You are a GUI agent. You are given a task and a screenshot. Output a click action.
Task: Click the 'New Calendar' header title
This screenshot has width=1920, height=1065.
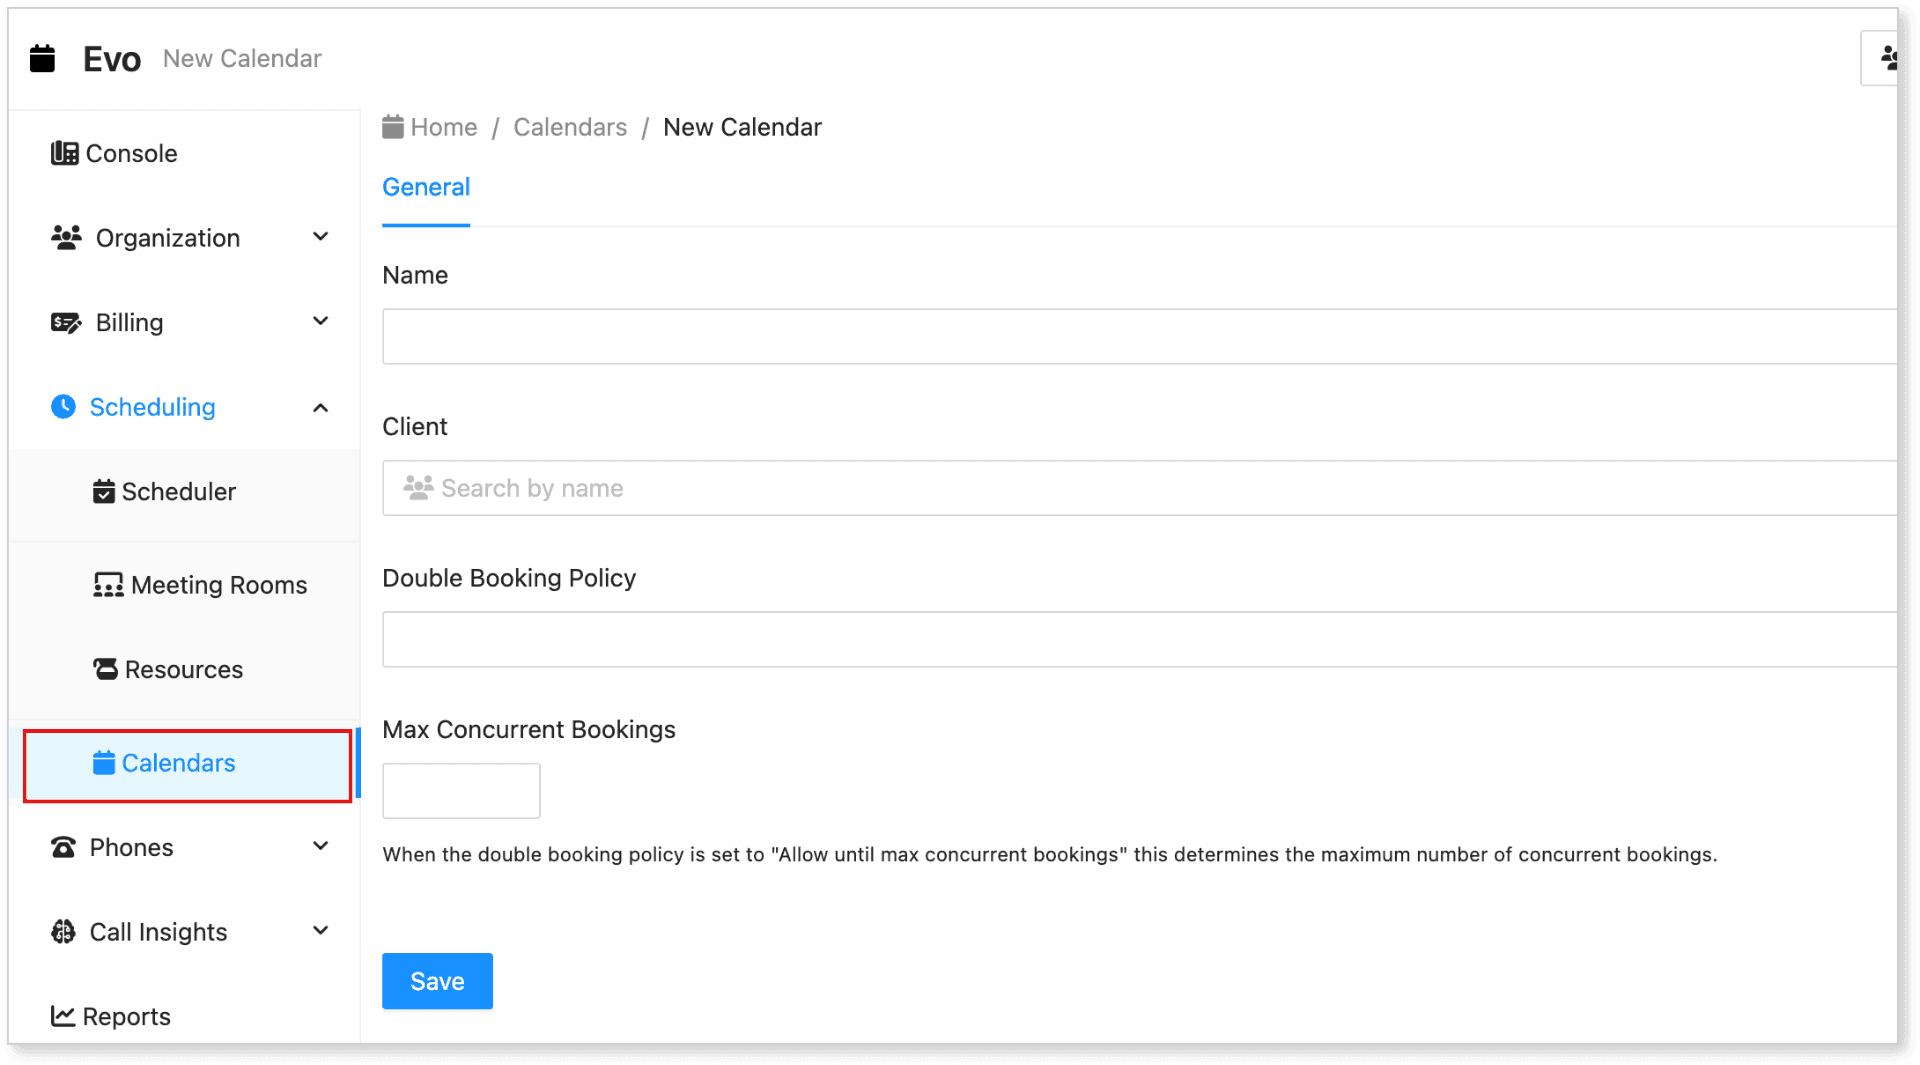242,58
